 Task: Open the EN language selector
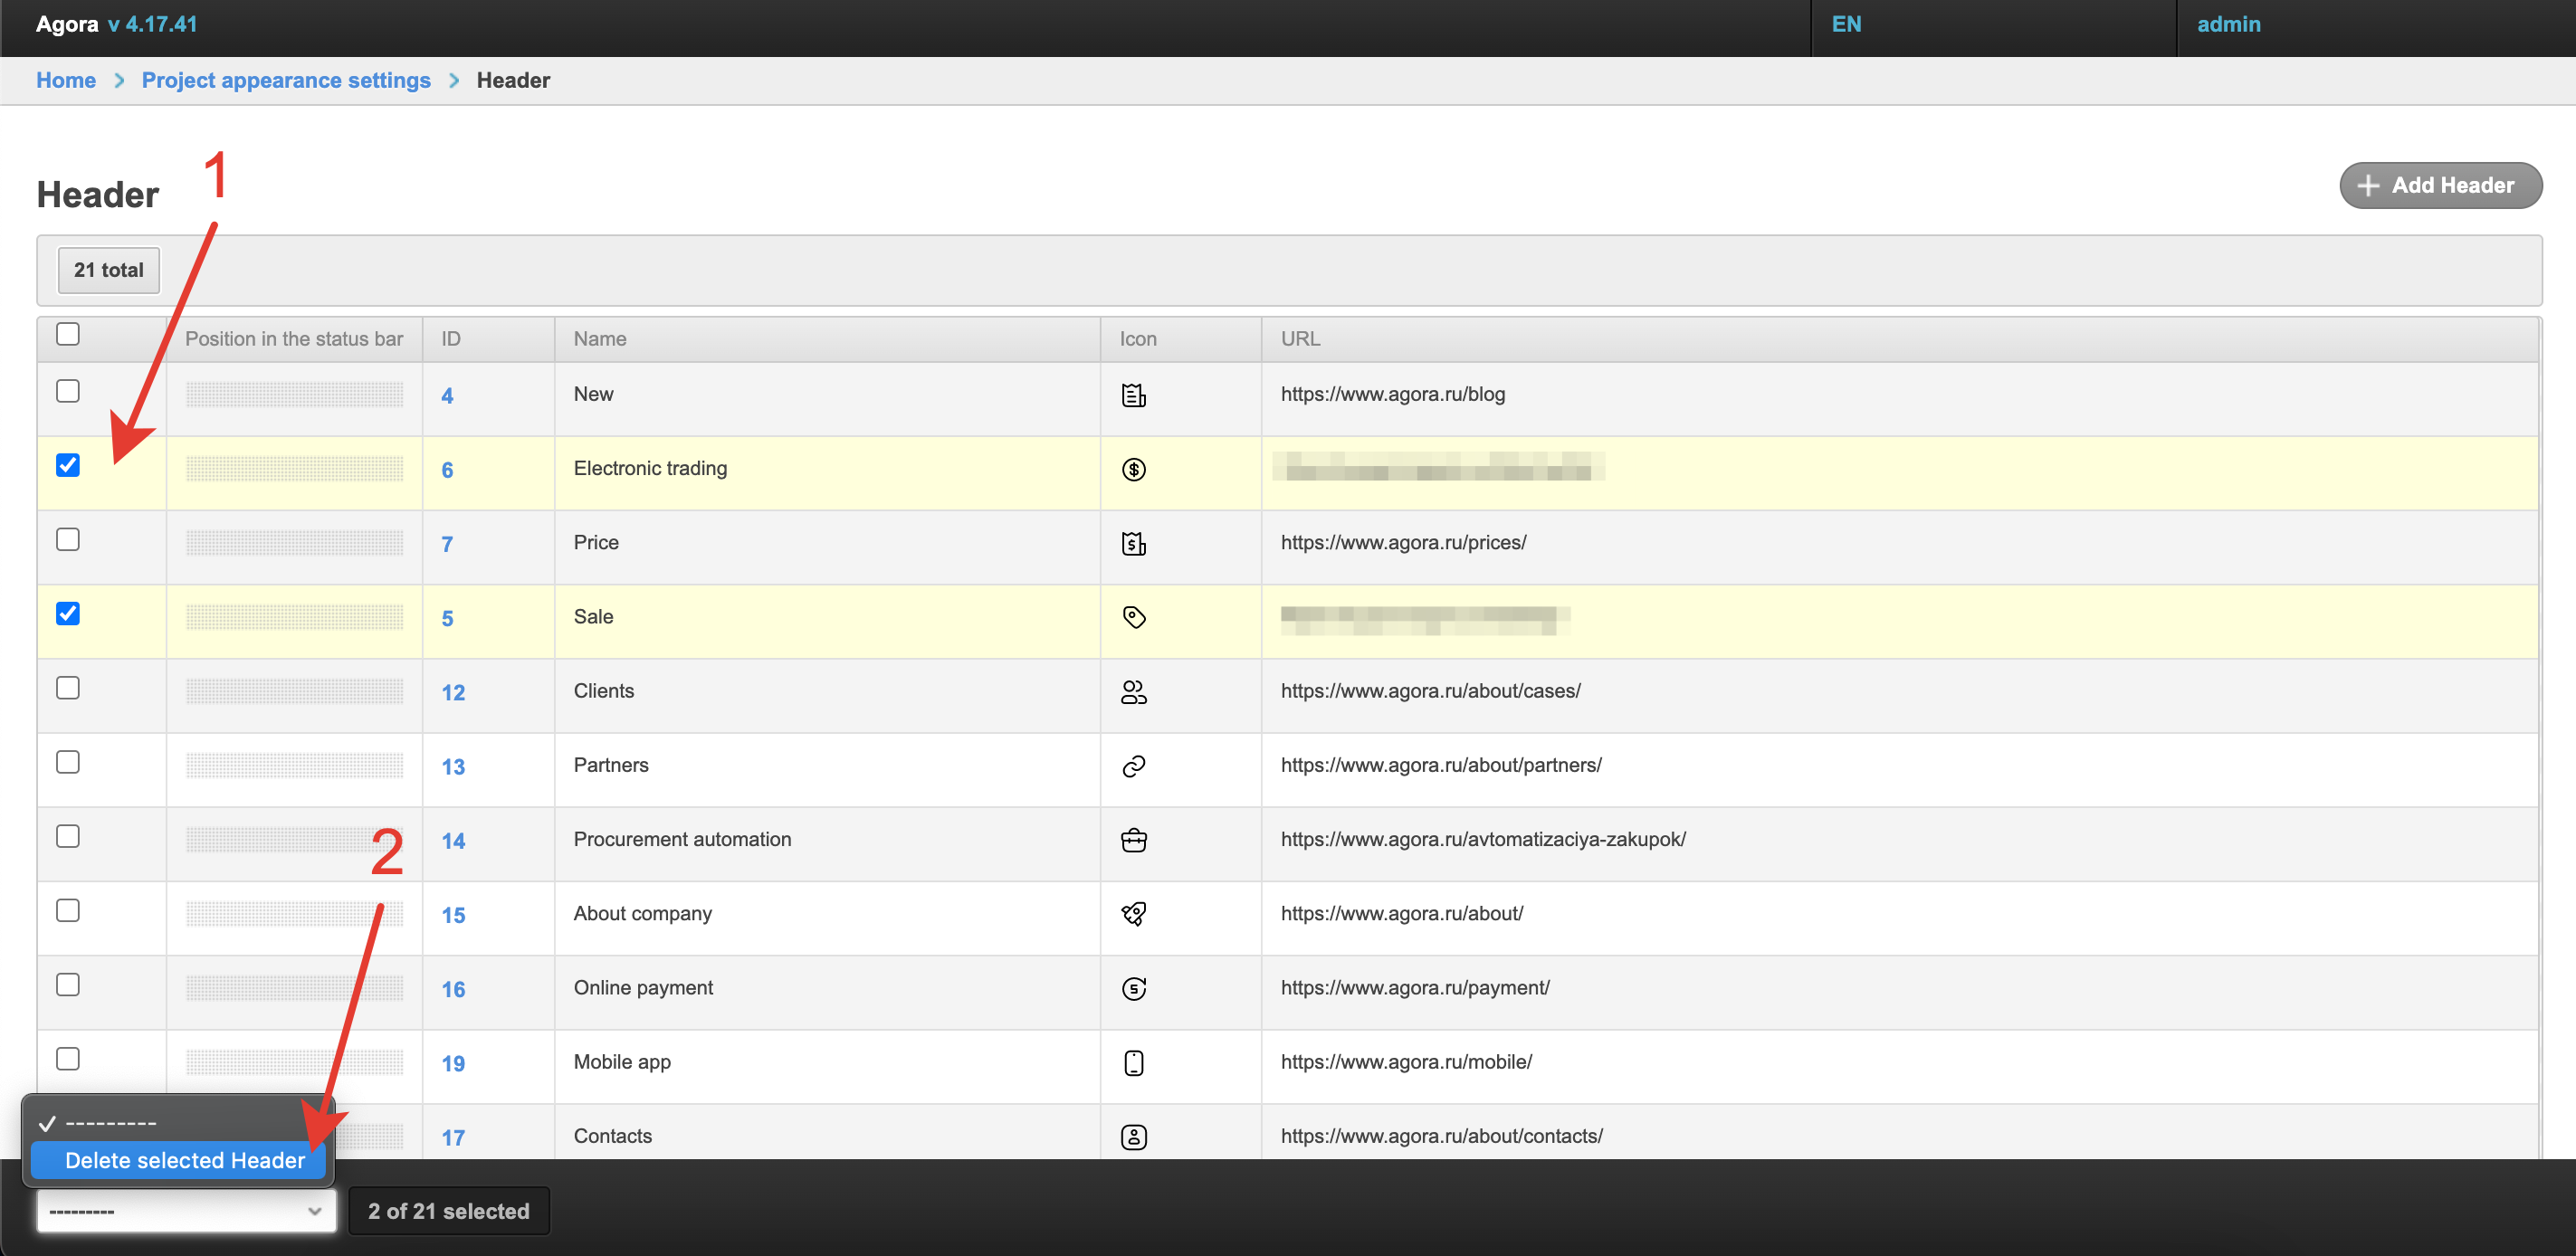coord(1846,24)
